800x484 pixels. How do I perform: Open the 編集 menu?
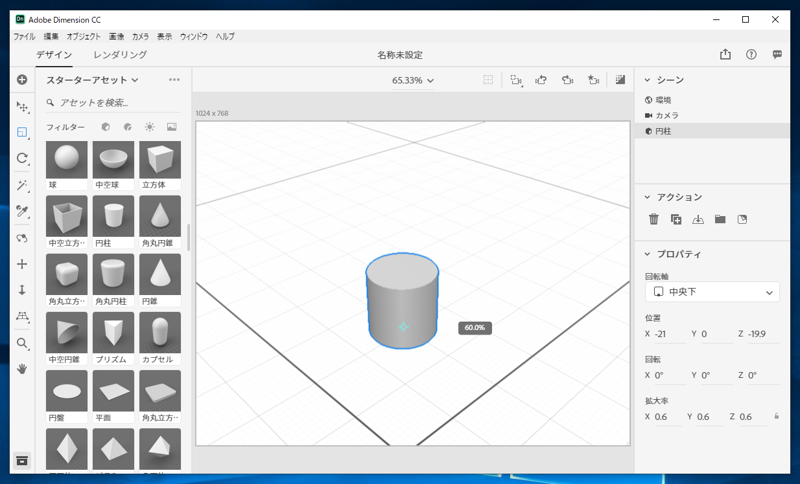[x=51, y=37]
